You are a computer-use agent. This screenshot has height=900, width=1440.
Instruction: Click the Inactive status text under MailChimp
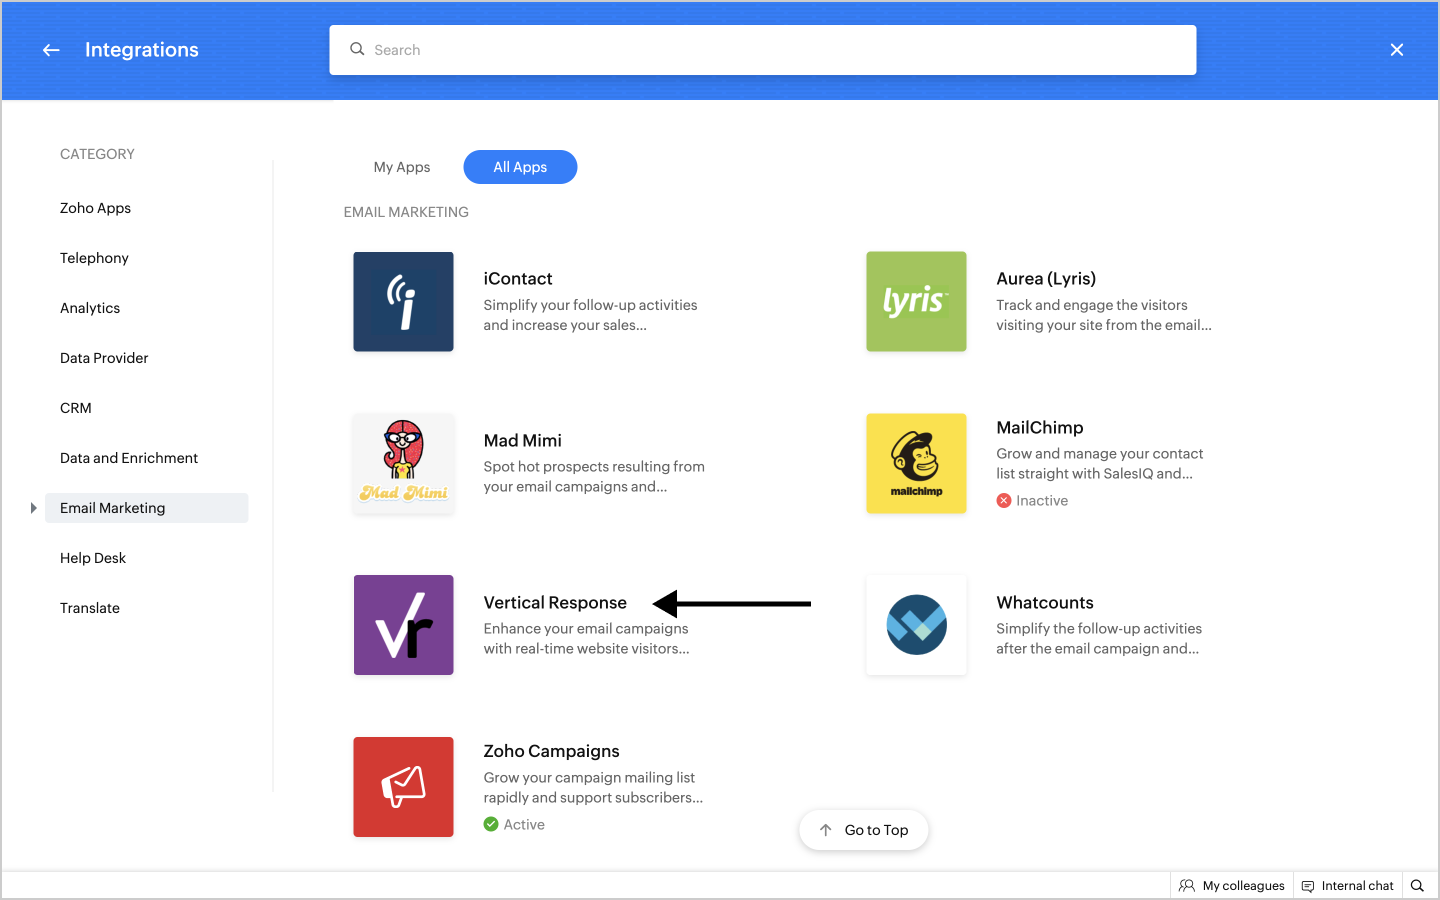1042,501
